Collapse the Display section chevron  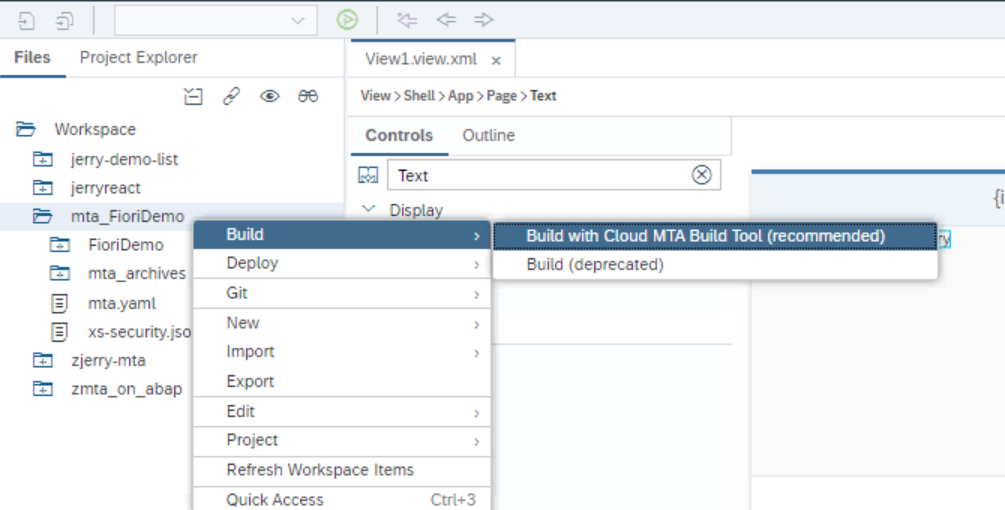coord(369,210)
